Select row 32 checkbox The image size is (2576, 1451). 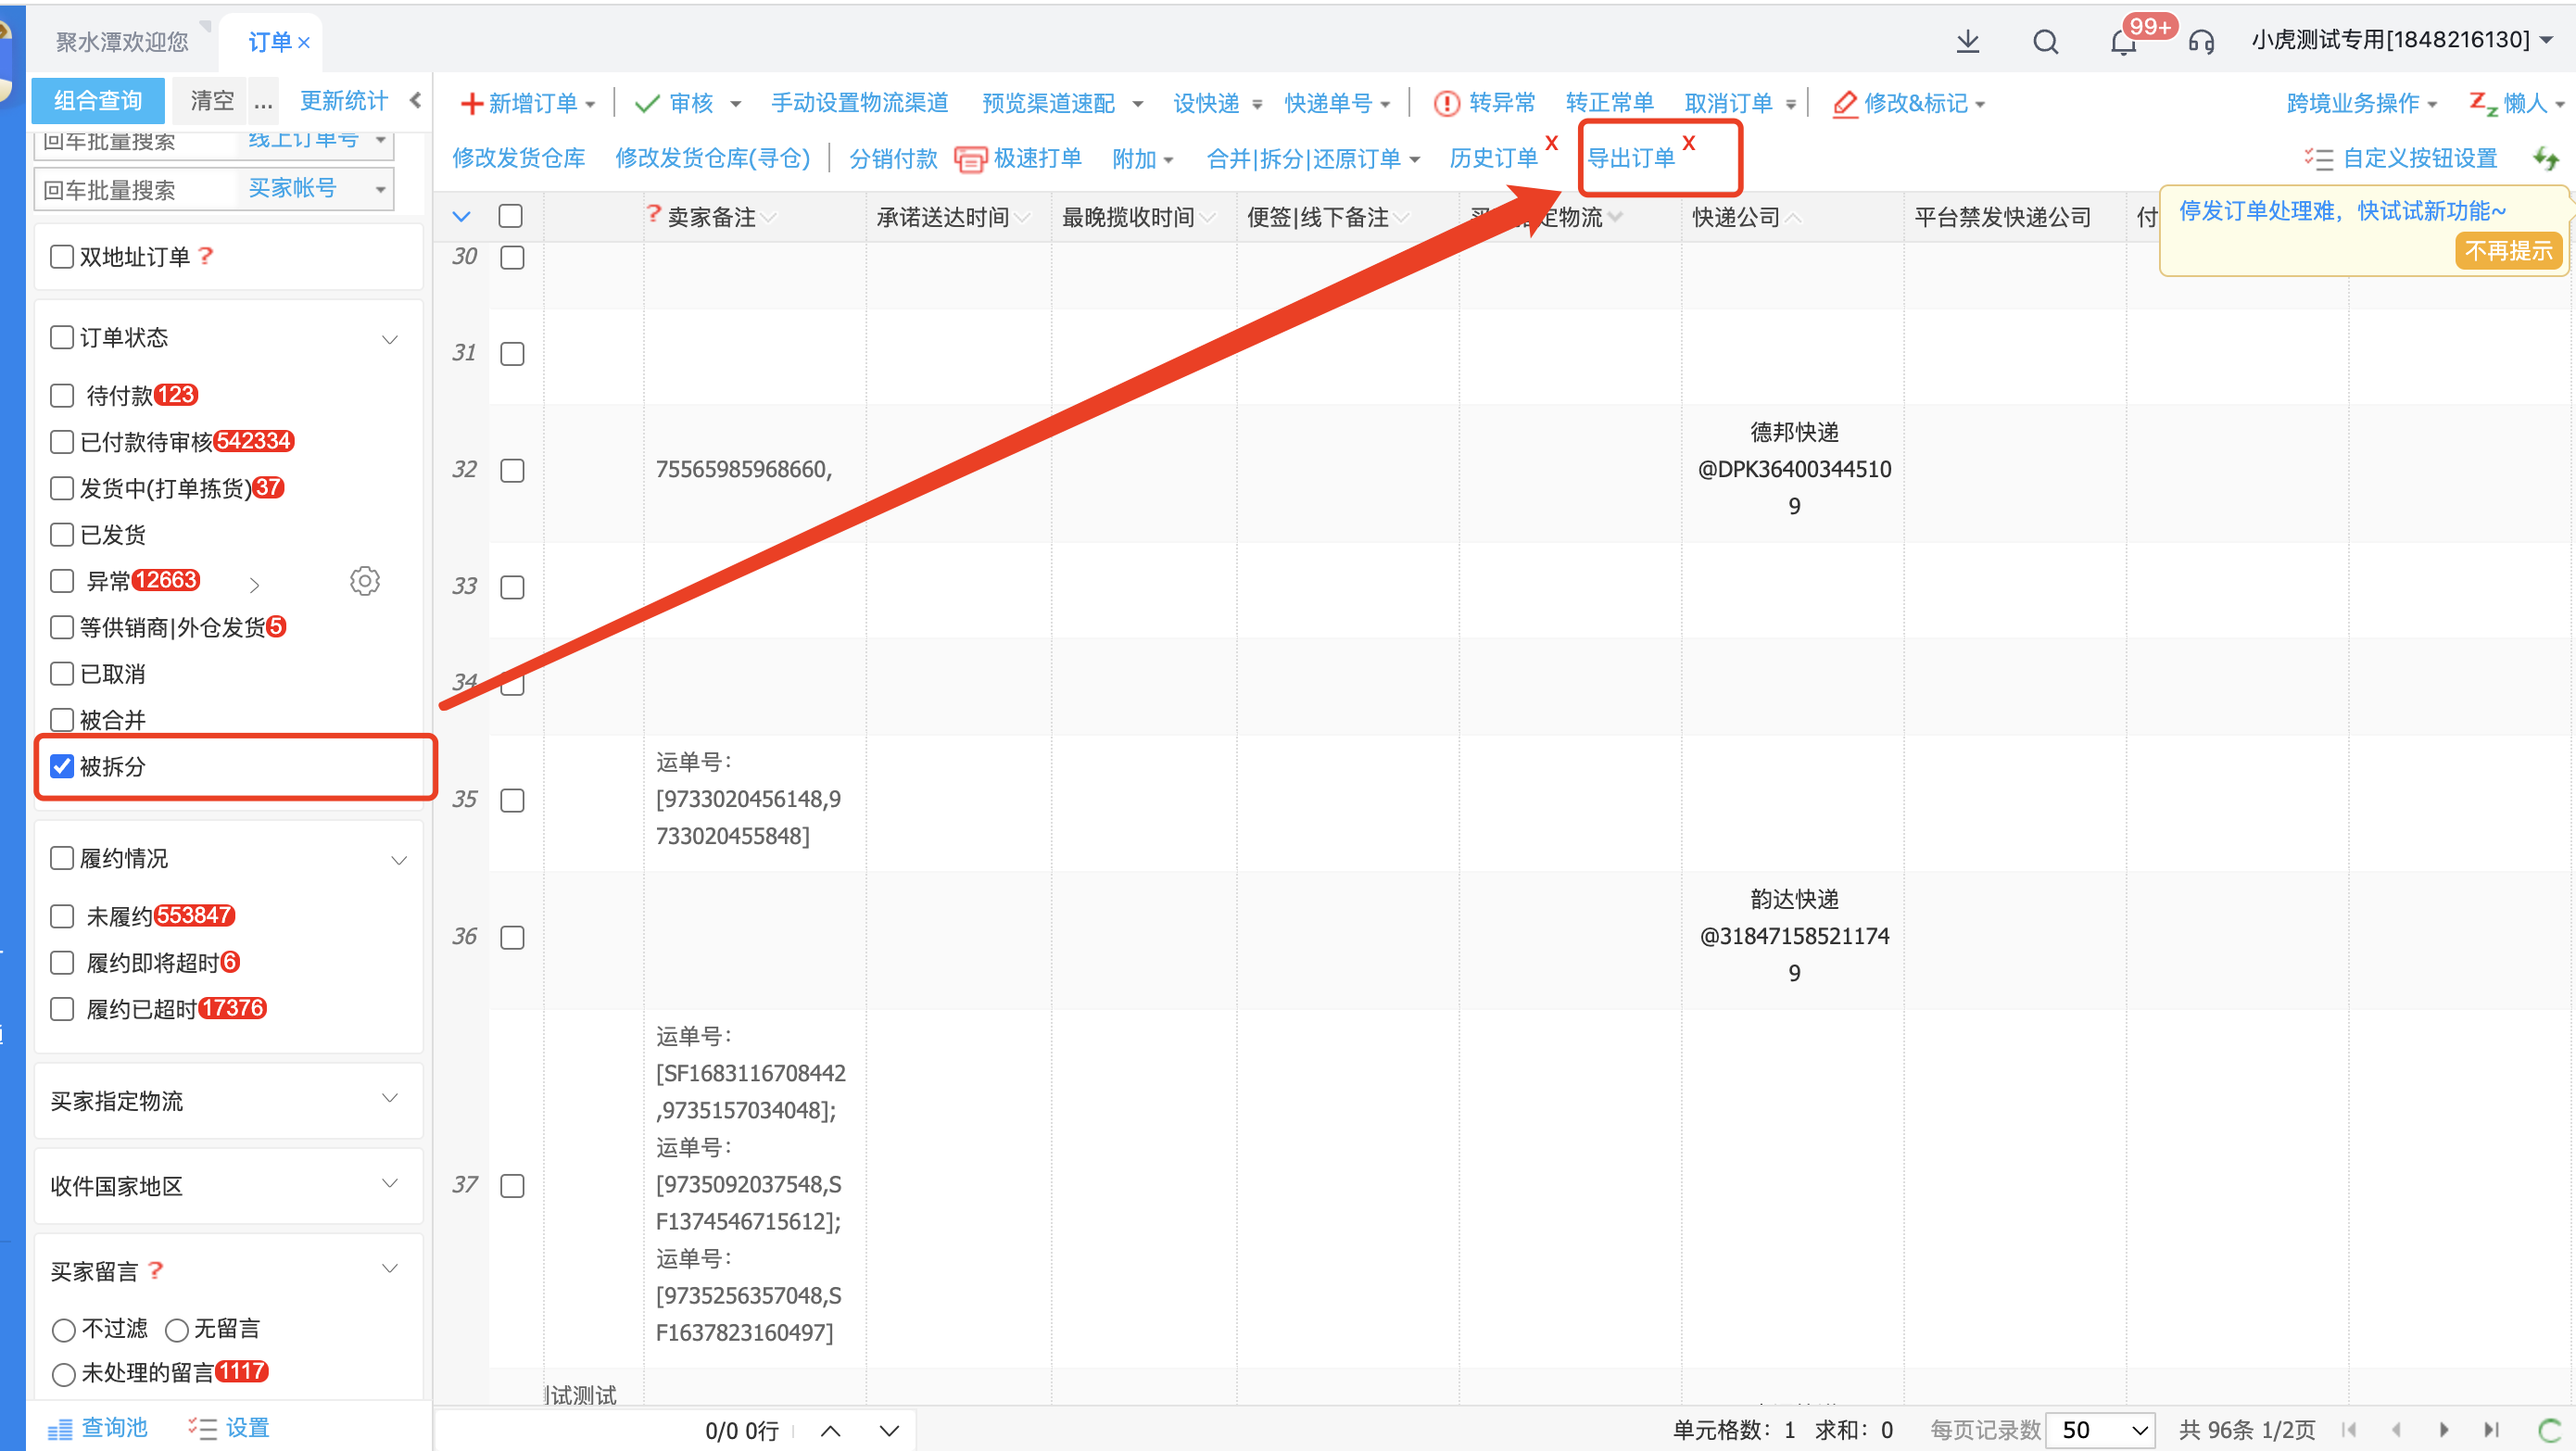(512, 470)
